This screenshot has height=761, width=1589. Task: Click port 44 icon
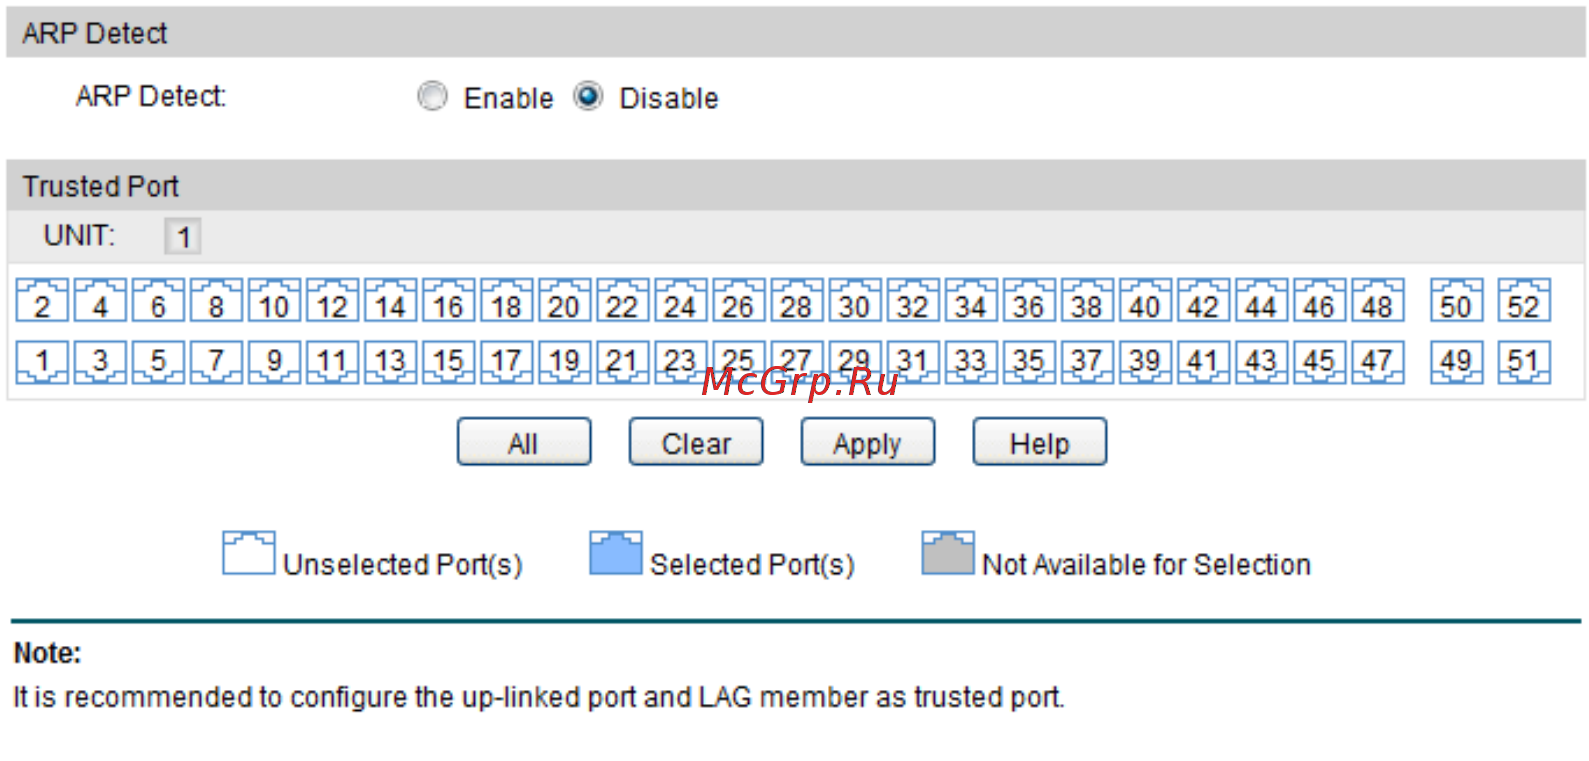(1260, 301)
